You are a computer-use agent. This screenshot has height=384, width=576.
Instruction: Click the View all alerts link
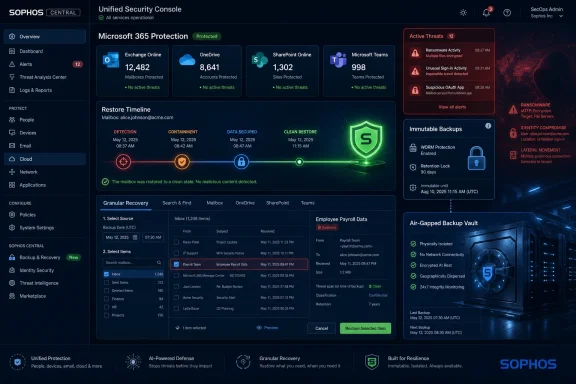pyautogui.click(x=452, y=107)
